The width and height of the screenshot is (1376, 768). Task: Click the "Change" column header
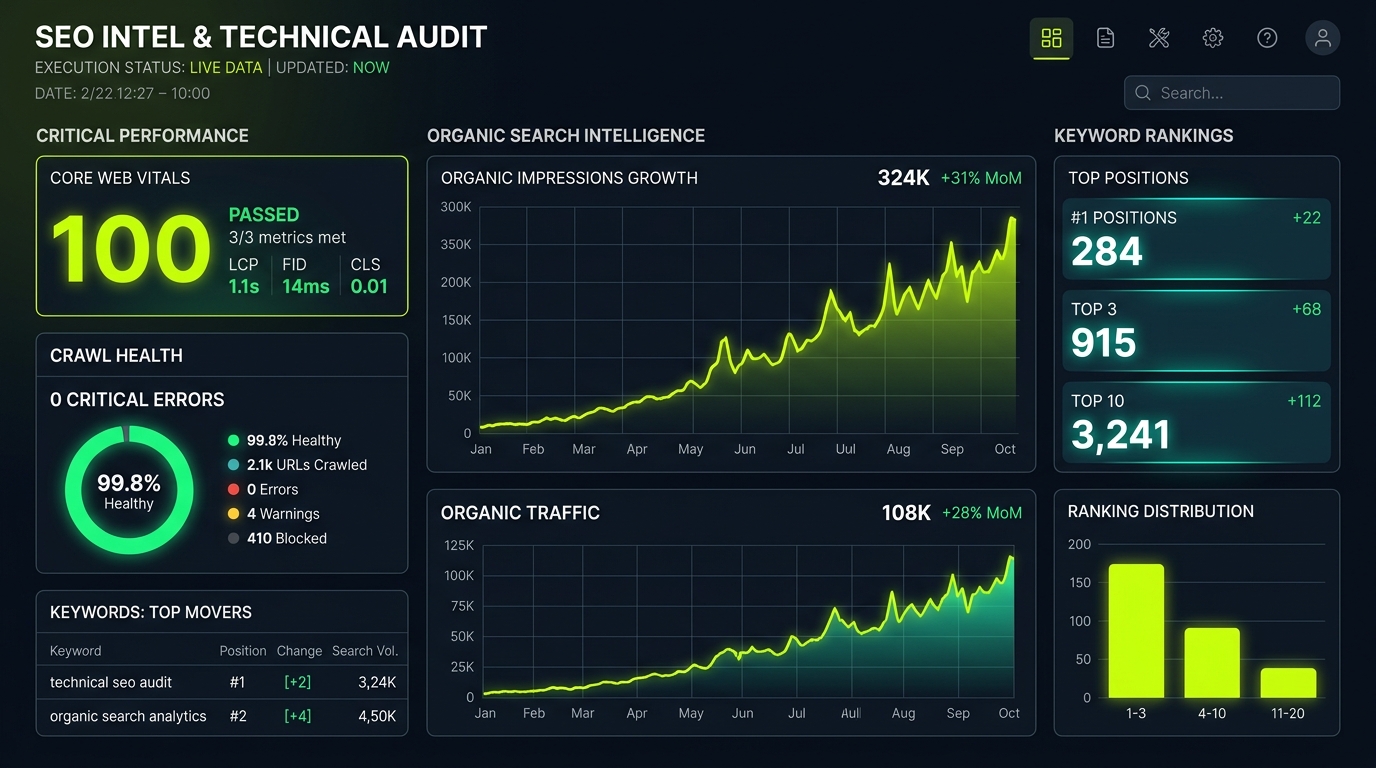tap(299, 651)
